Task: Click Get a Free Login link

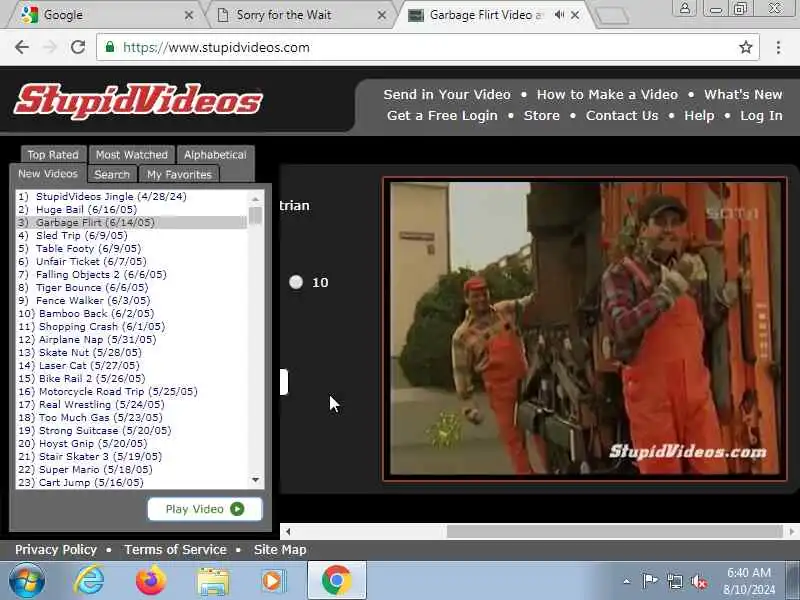Action: click(442, 116)
